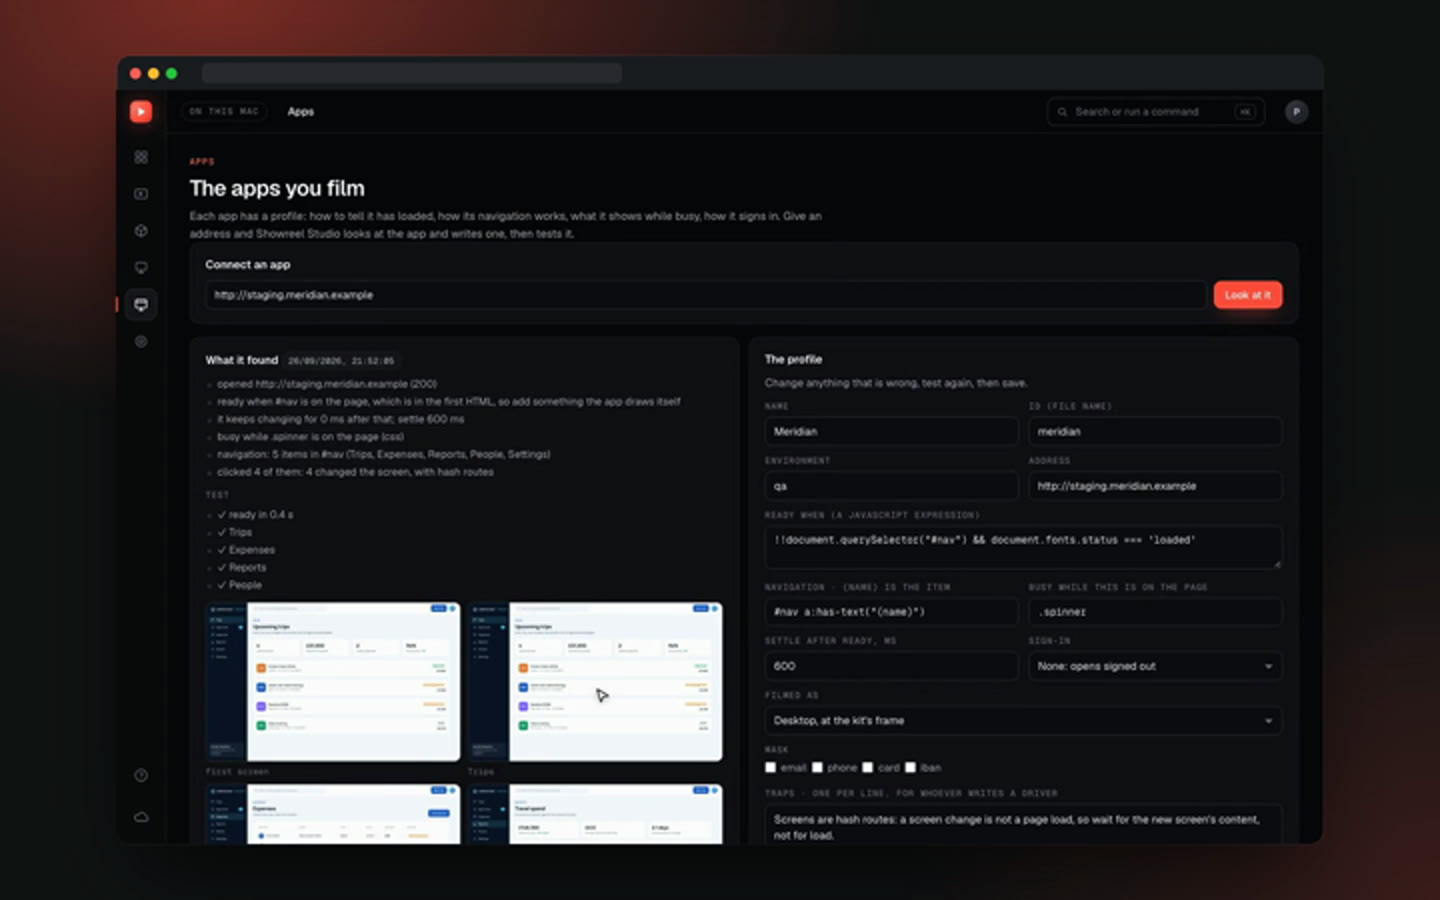Click the 'The profile' panel heading

(793, 359)
